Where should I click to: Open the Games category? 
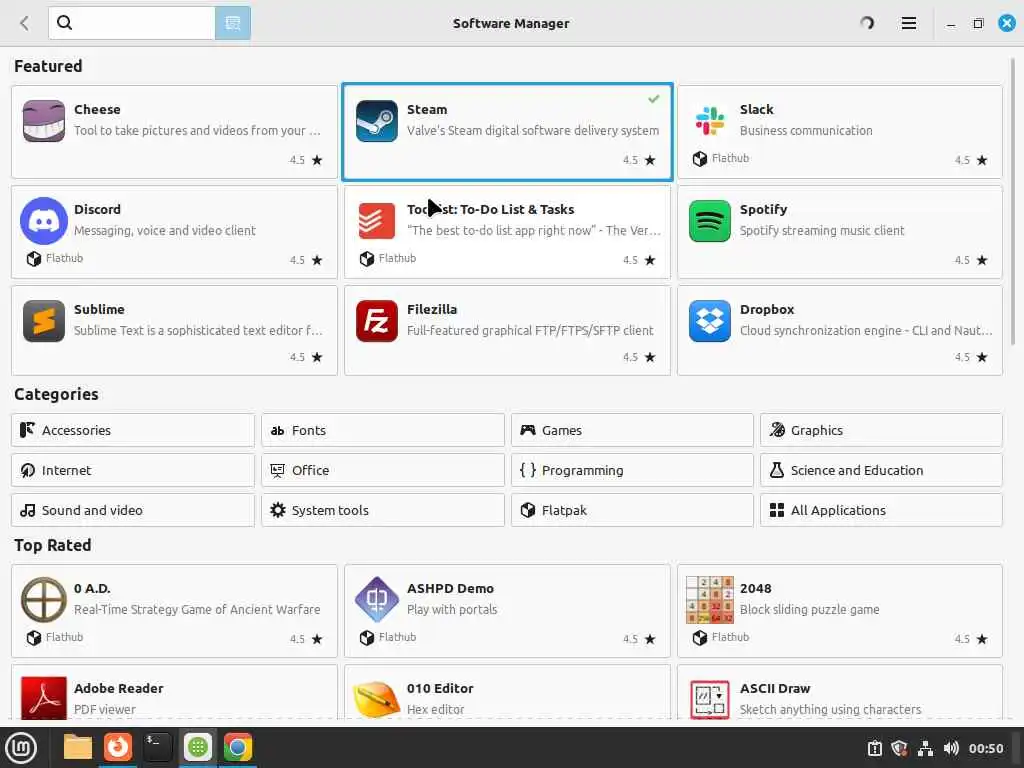632,430
